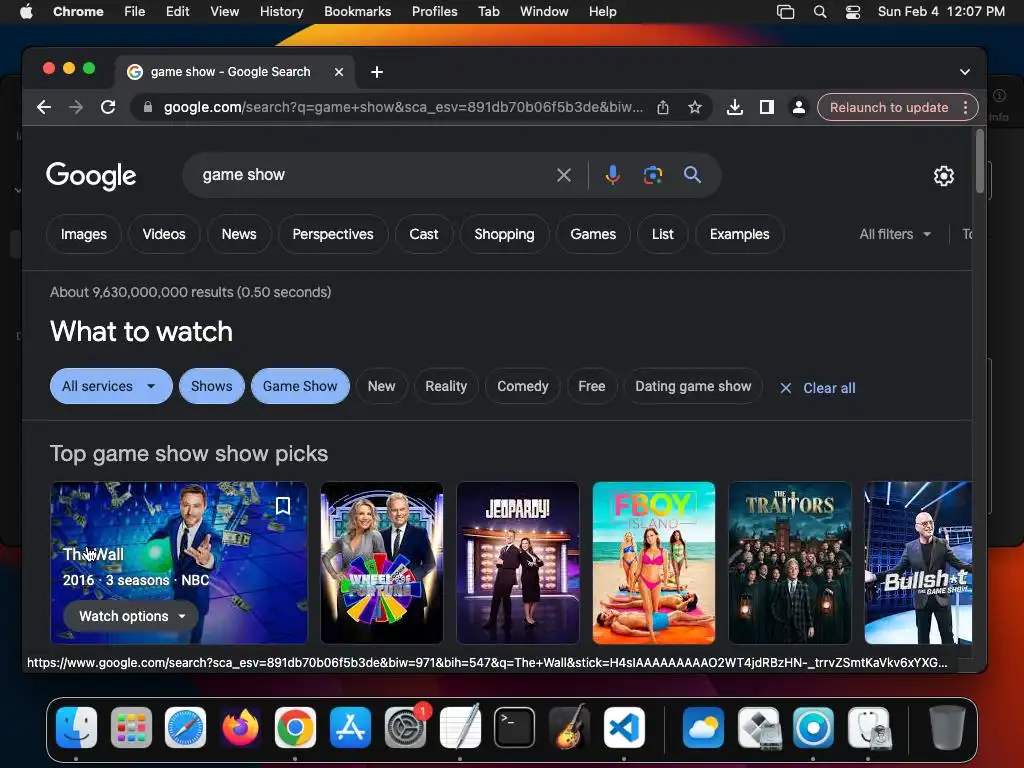Click the Chrome forward arrow

point(76,107)
